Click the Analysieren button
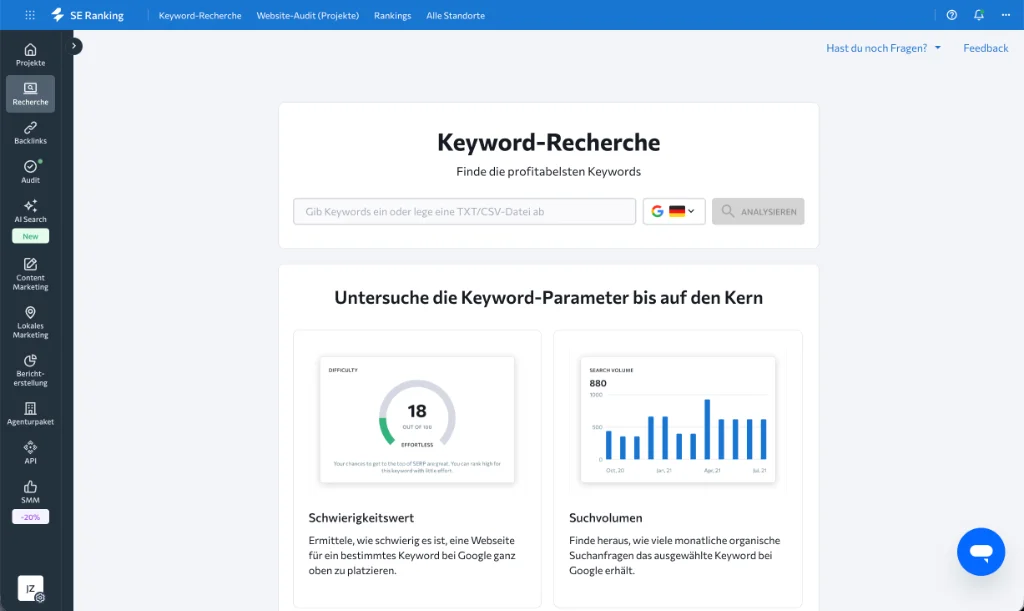 pyautogui.click(x=758, y=212)
